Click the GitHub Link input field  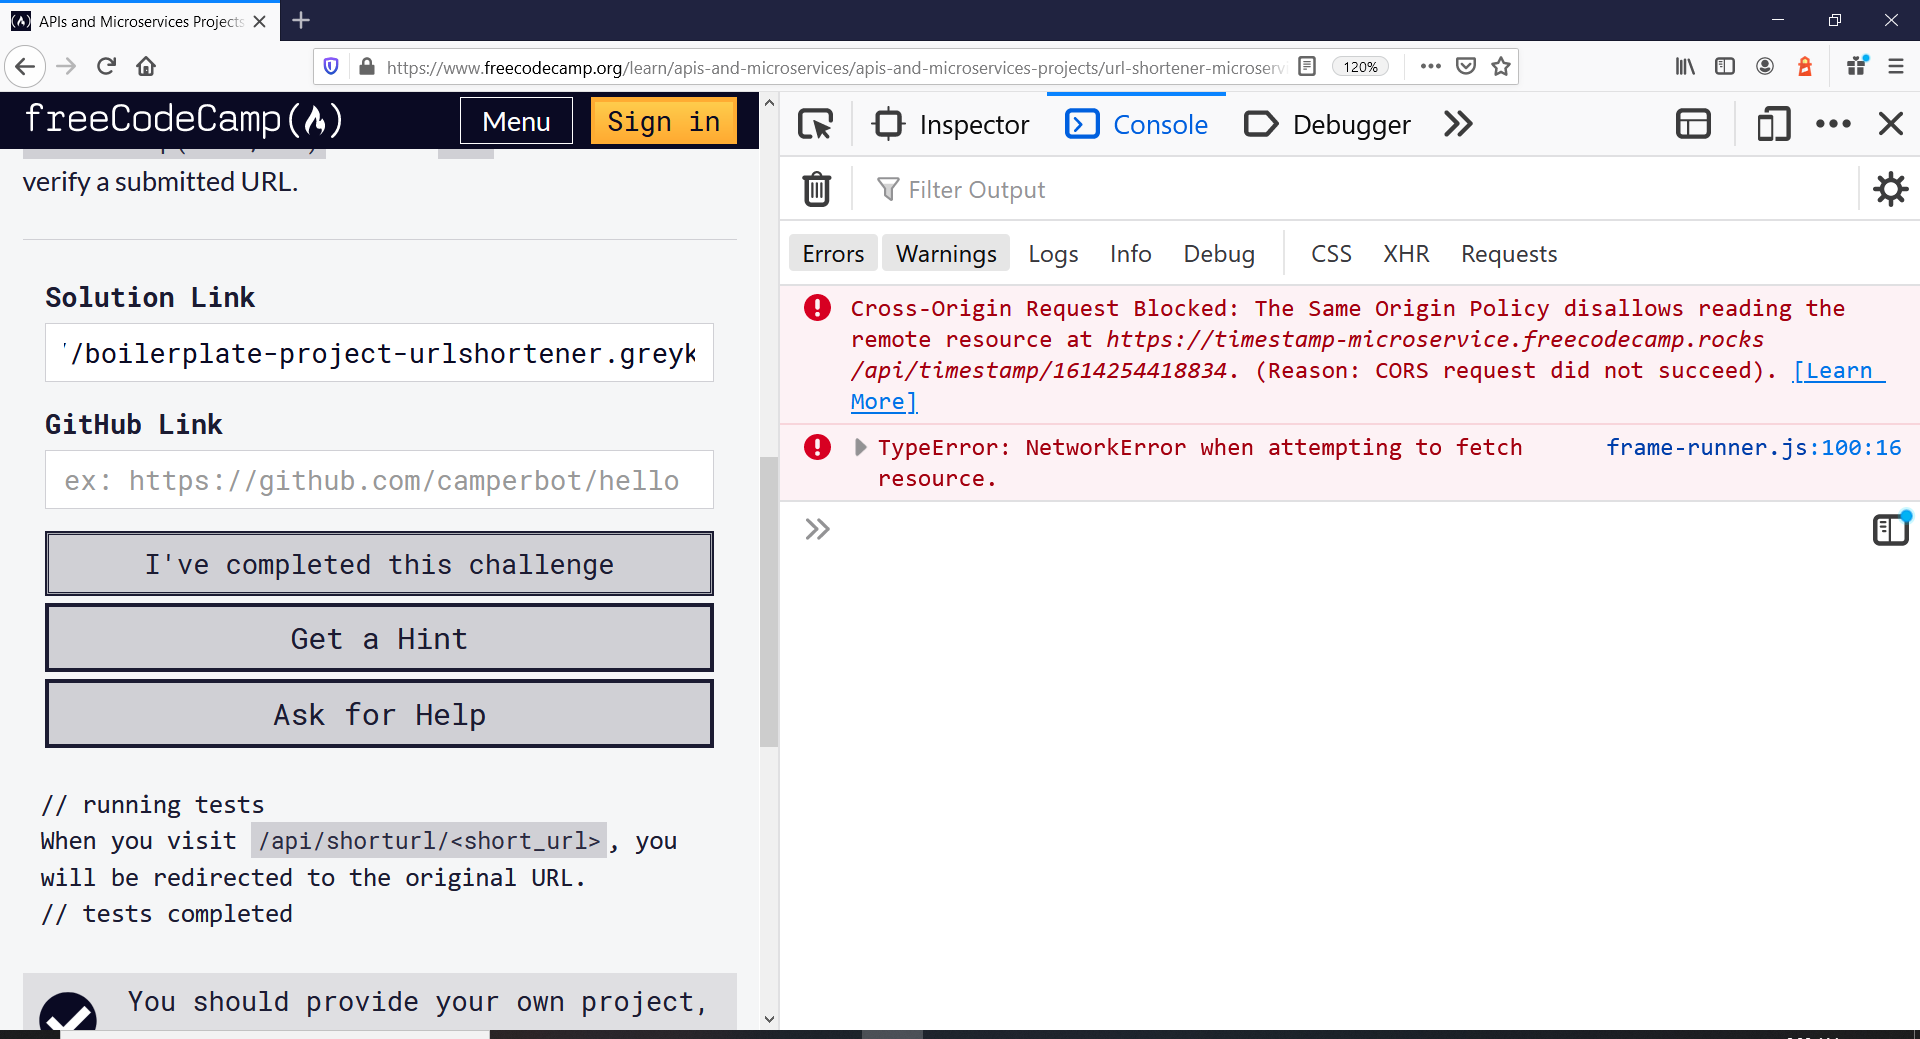click(379, 480)
